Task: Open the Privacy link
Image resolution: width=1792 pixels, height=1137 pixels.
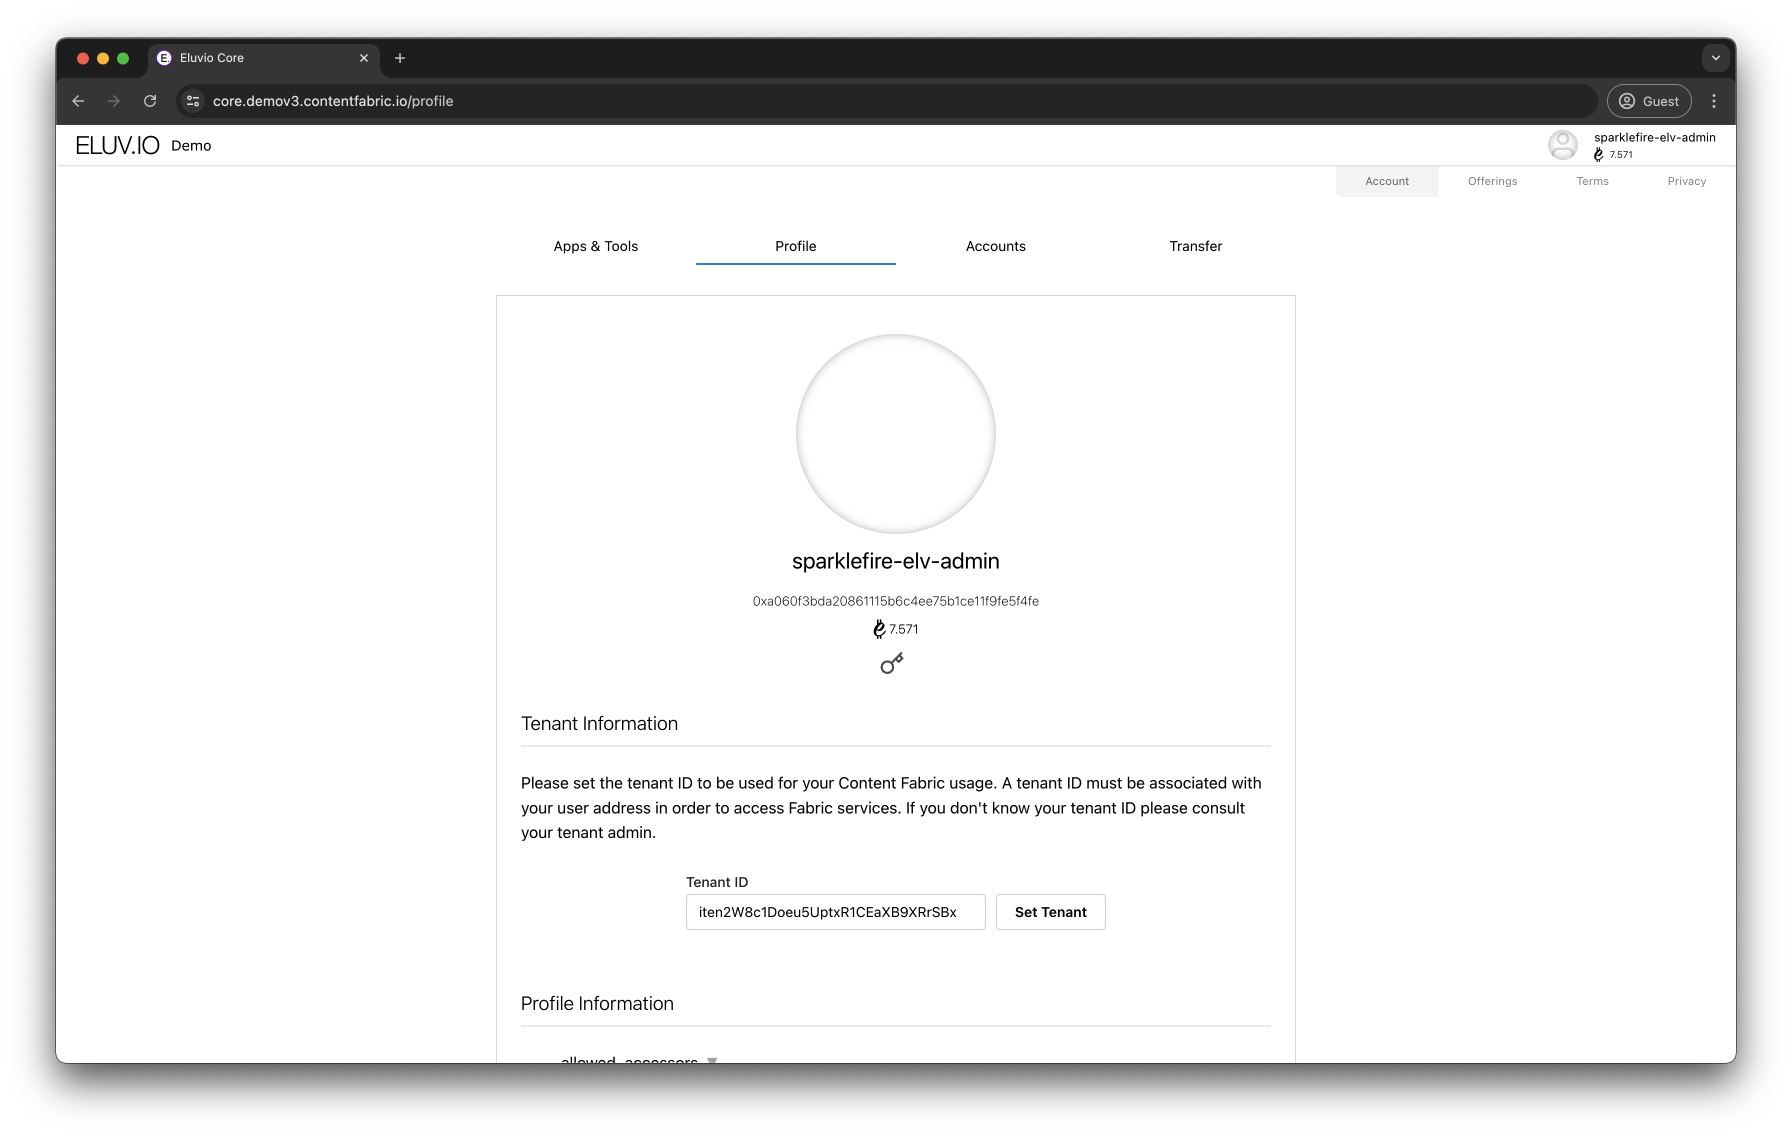Action: (1686, 181)
